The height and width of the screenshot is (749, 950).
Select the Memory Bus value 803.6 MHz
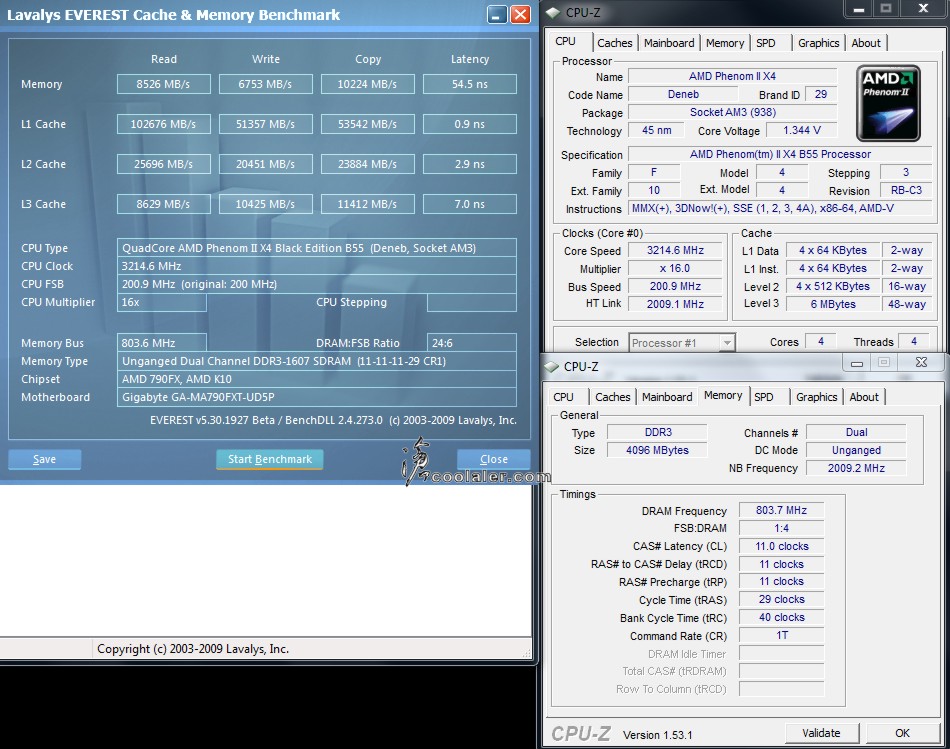coord(162,343)
